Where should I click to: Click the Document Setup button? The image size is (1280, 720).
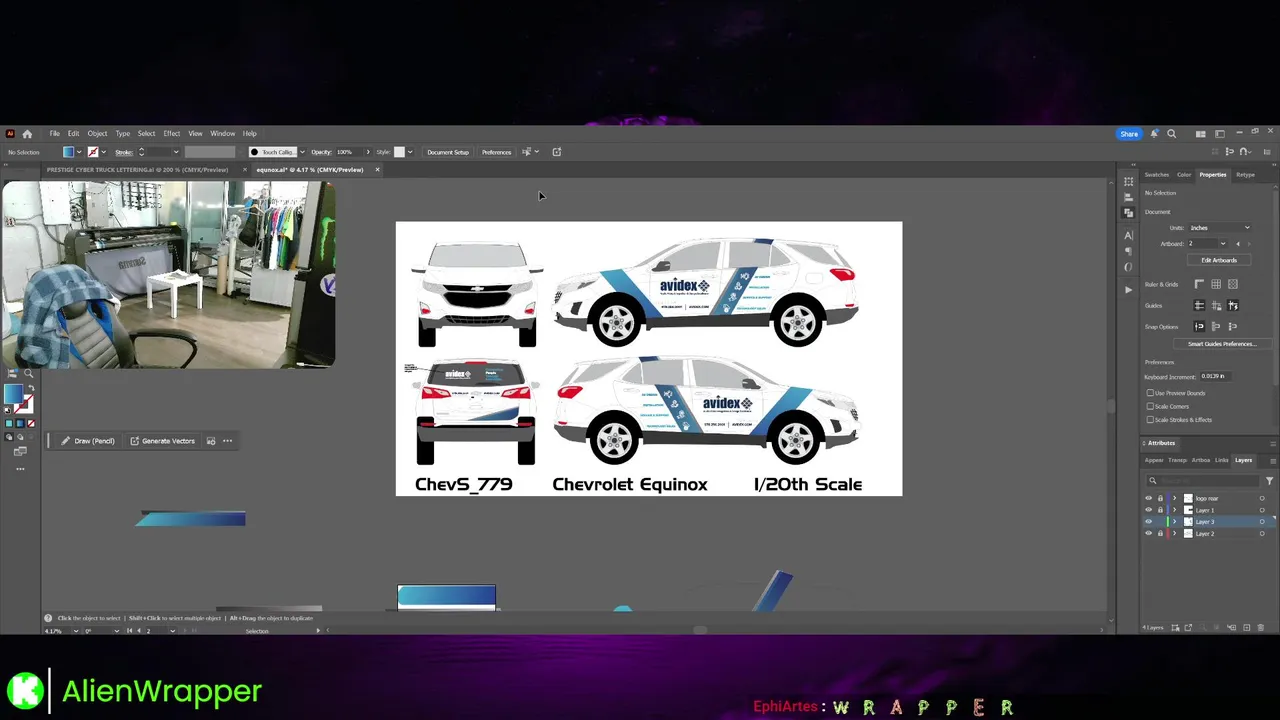447,152
